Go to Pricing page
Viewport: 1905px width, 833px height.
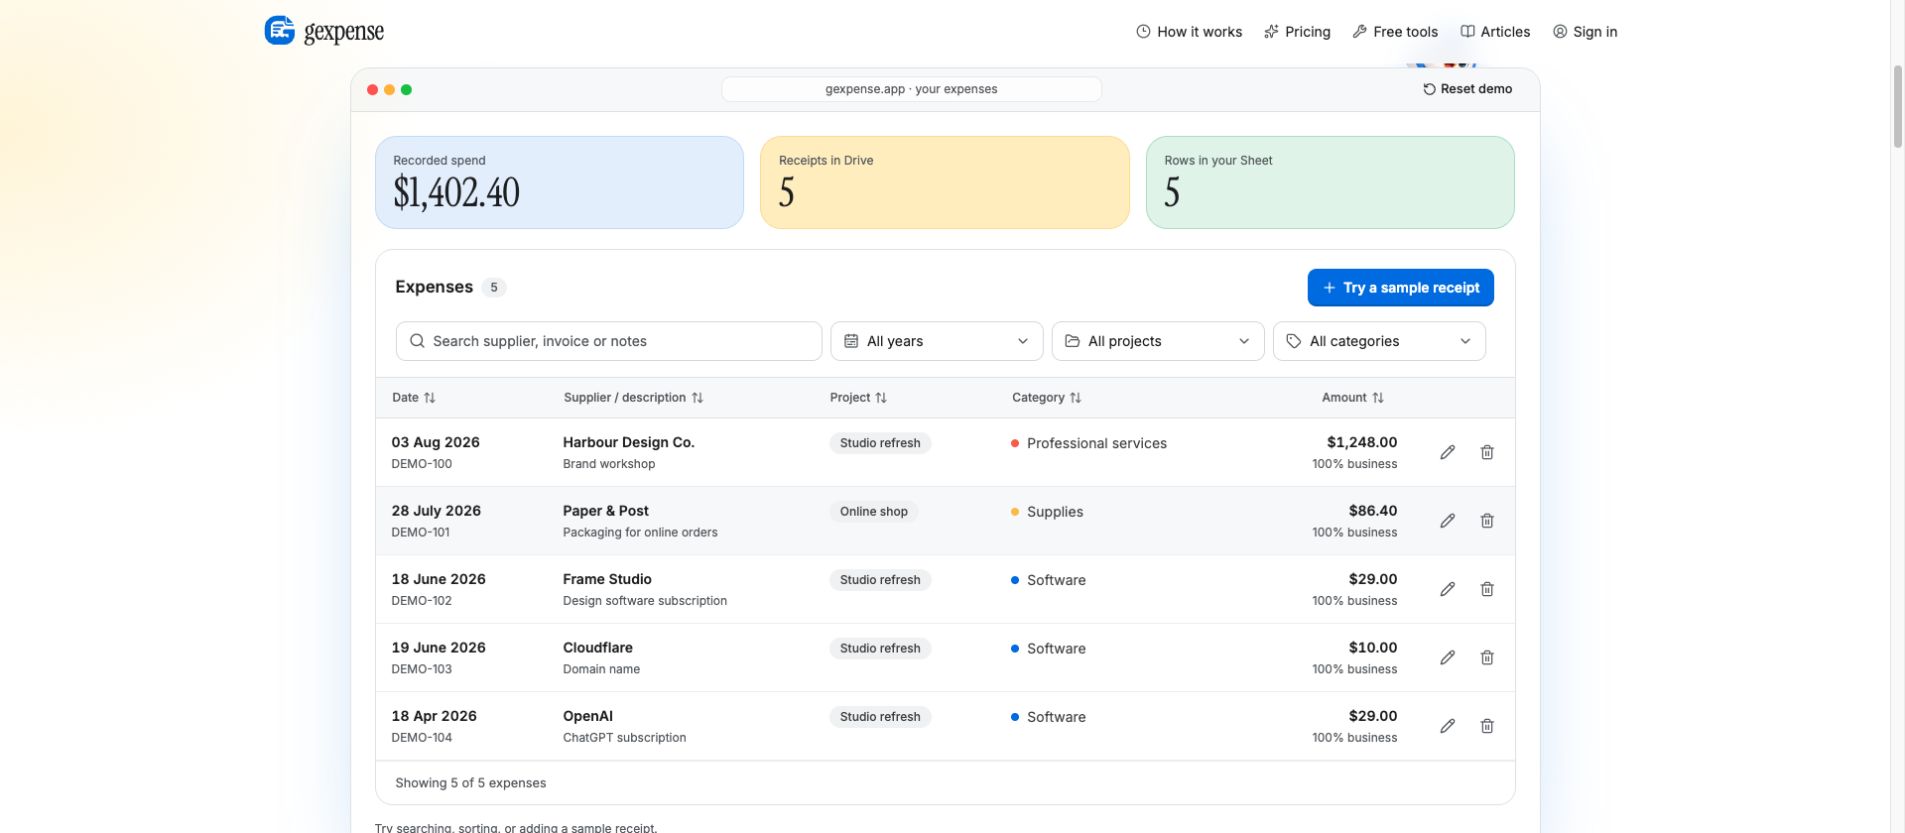pos(1297,32)
